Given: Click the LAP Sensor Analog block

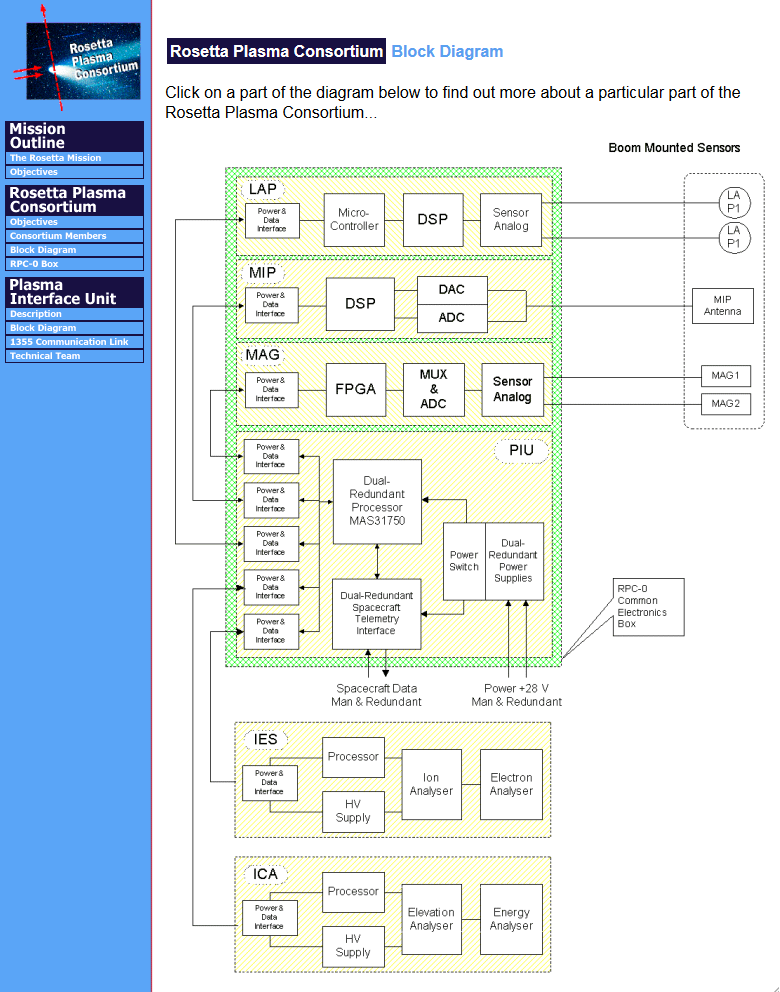Looking at the screenshot, I should pyautogui.click(x=511, y=220).
